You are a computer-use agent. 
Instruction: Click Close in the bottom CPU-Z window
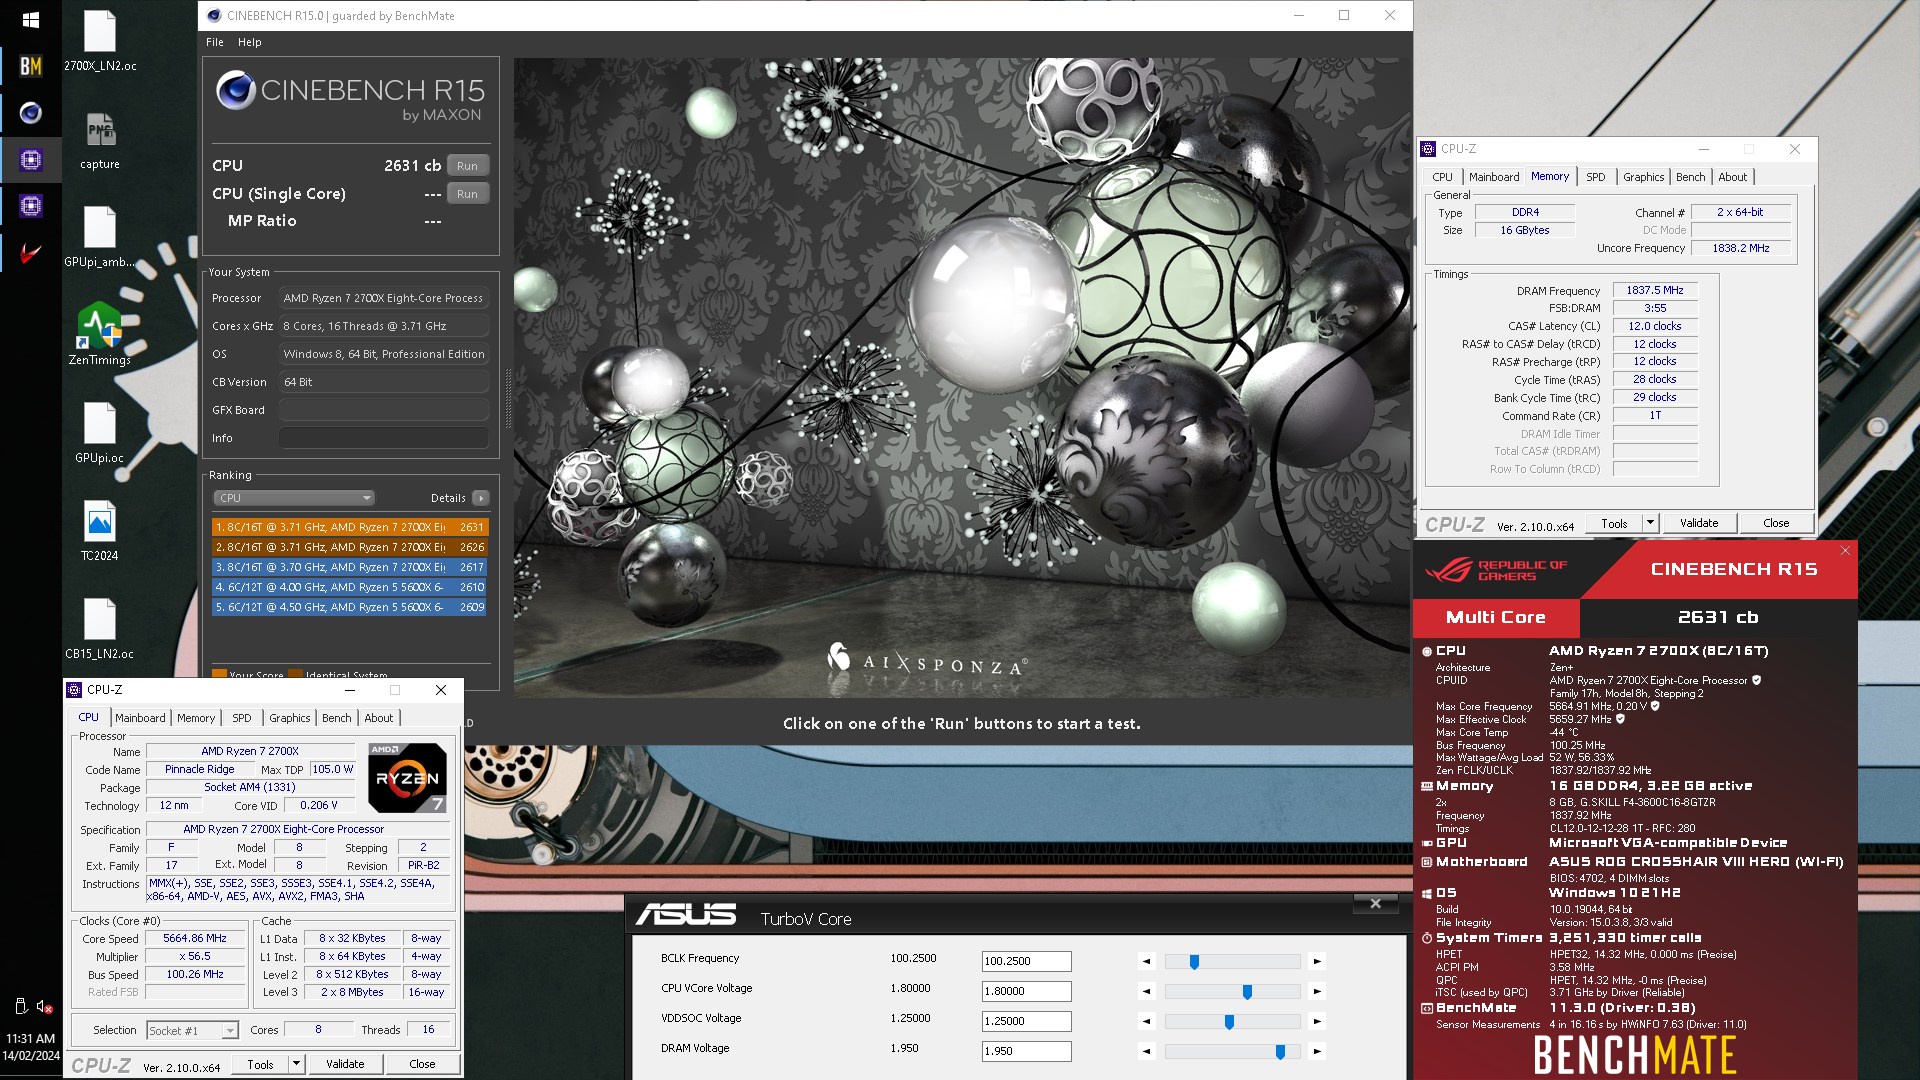[x=422, y=1064]
